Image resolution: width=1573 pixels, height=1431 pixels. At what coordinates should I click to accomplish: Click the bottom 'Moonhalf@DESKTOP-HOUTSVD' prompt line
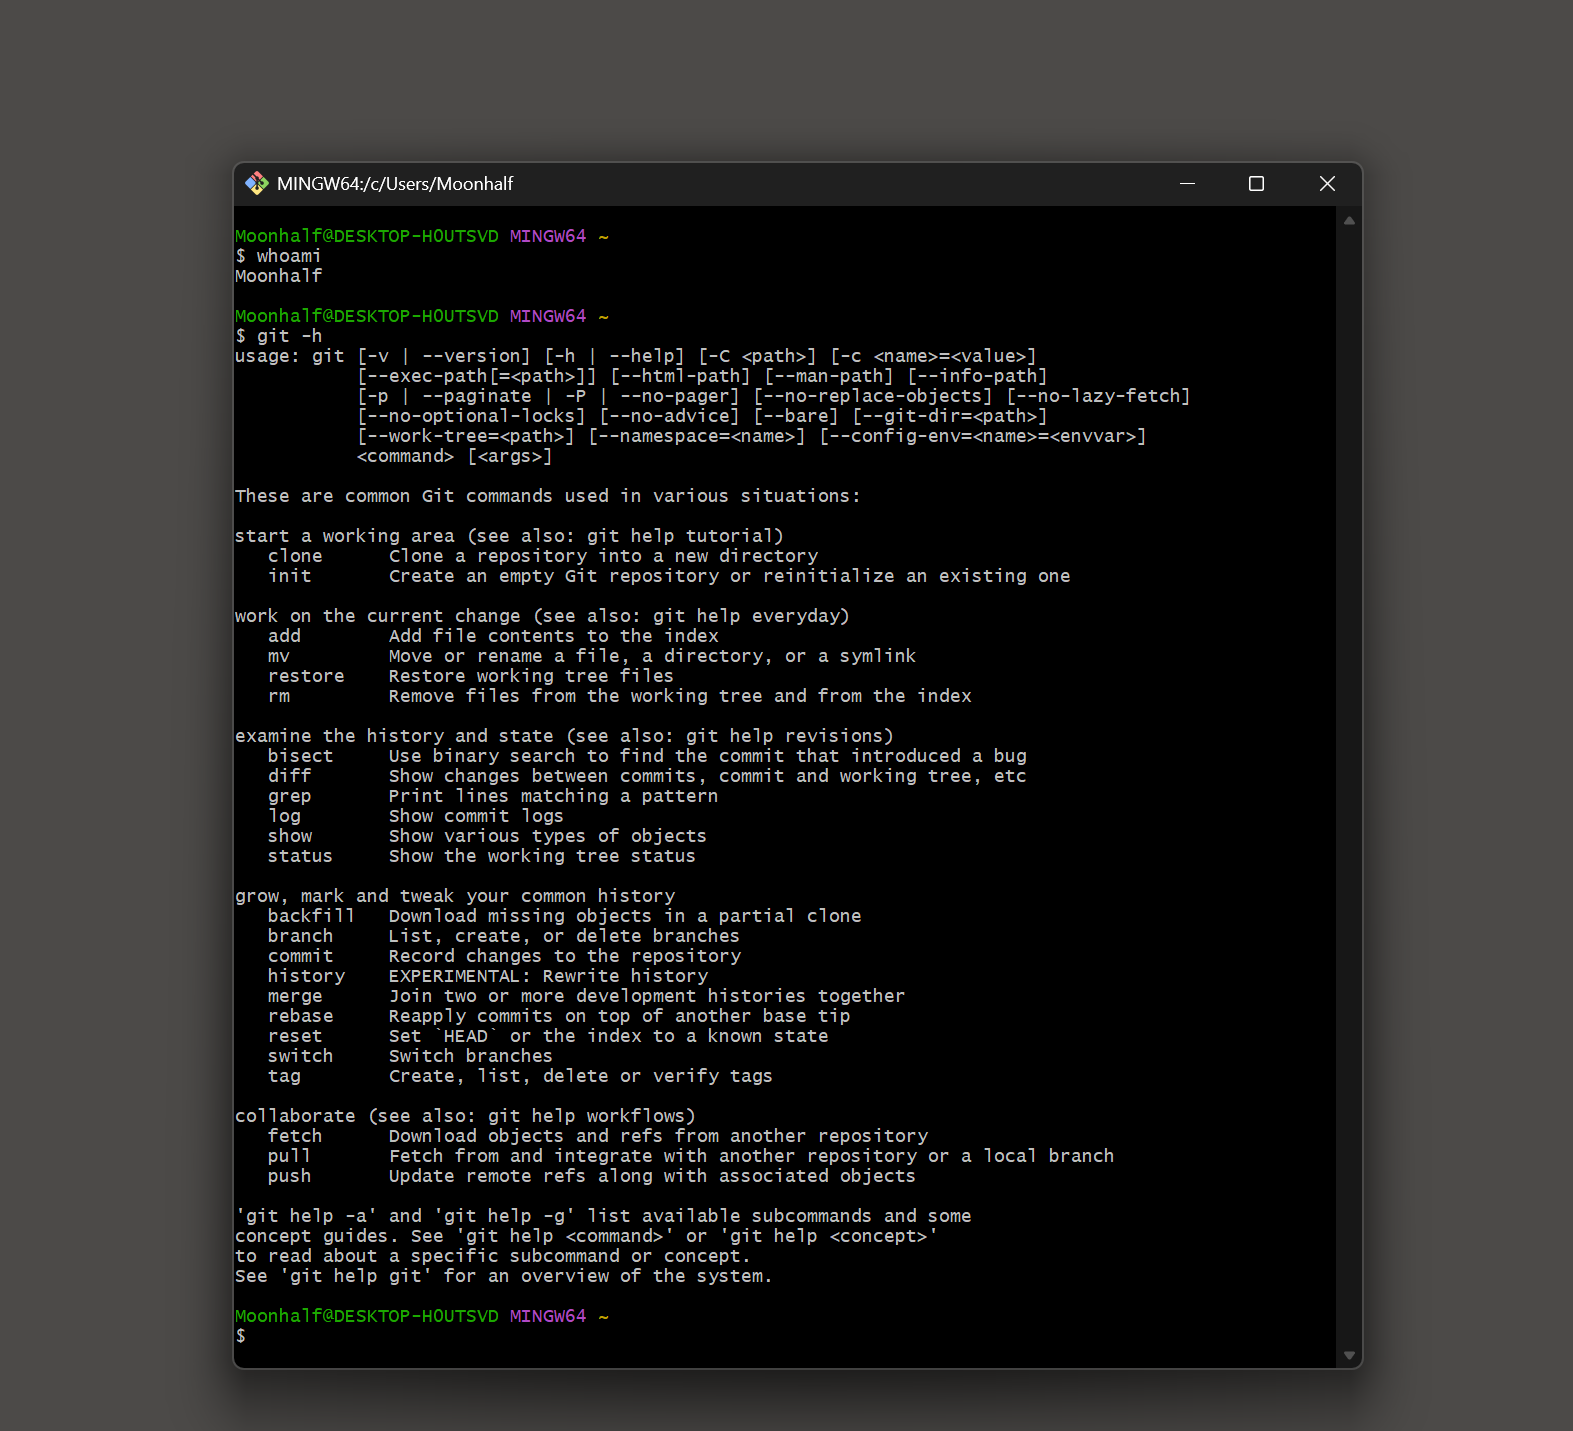tap(422, 1316)
